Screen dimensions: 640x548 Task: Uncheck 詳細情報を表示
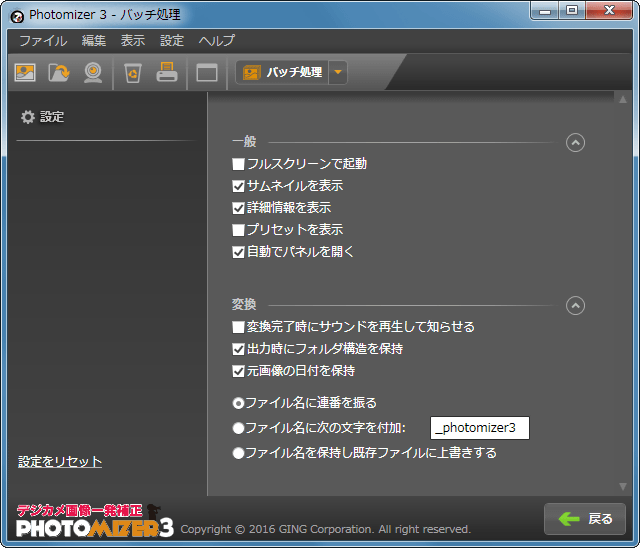click(x=238, y=208)
